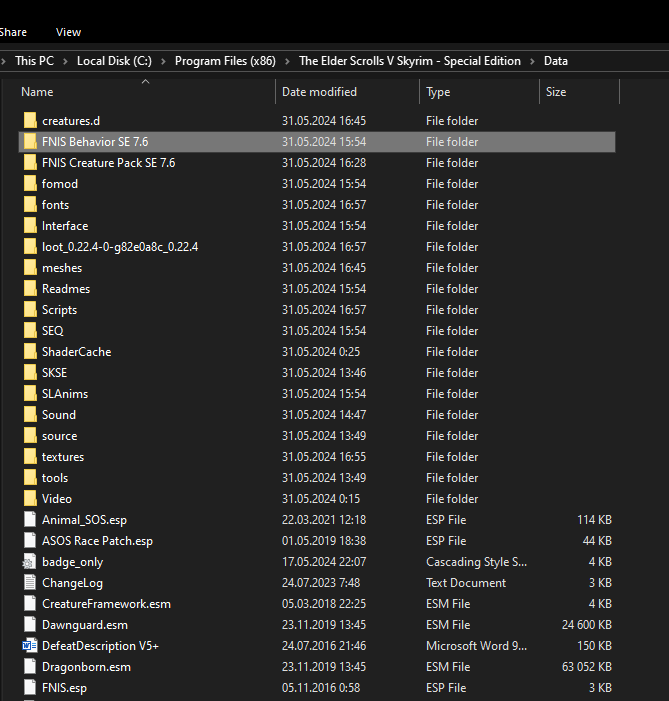The height and width of the screenshot is (701, 669).
Task: Click the Cascading Style S... type cell
Action: 476,562
